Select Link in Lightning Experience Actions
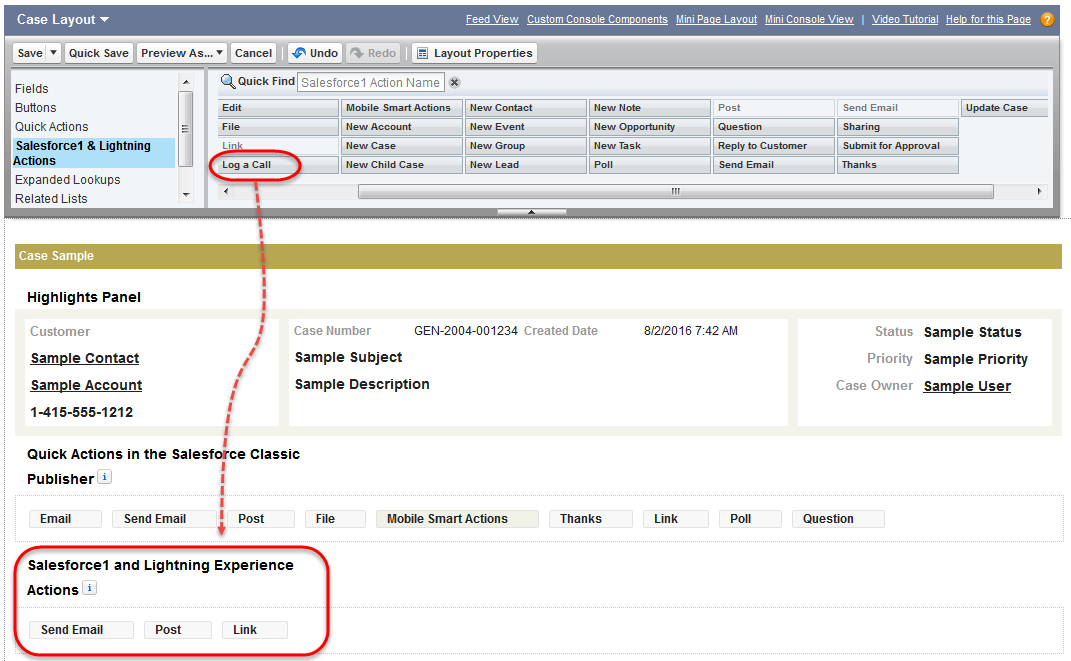Viewport: 1071px width, 661px height. pos(255,630)
